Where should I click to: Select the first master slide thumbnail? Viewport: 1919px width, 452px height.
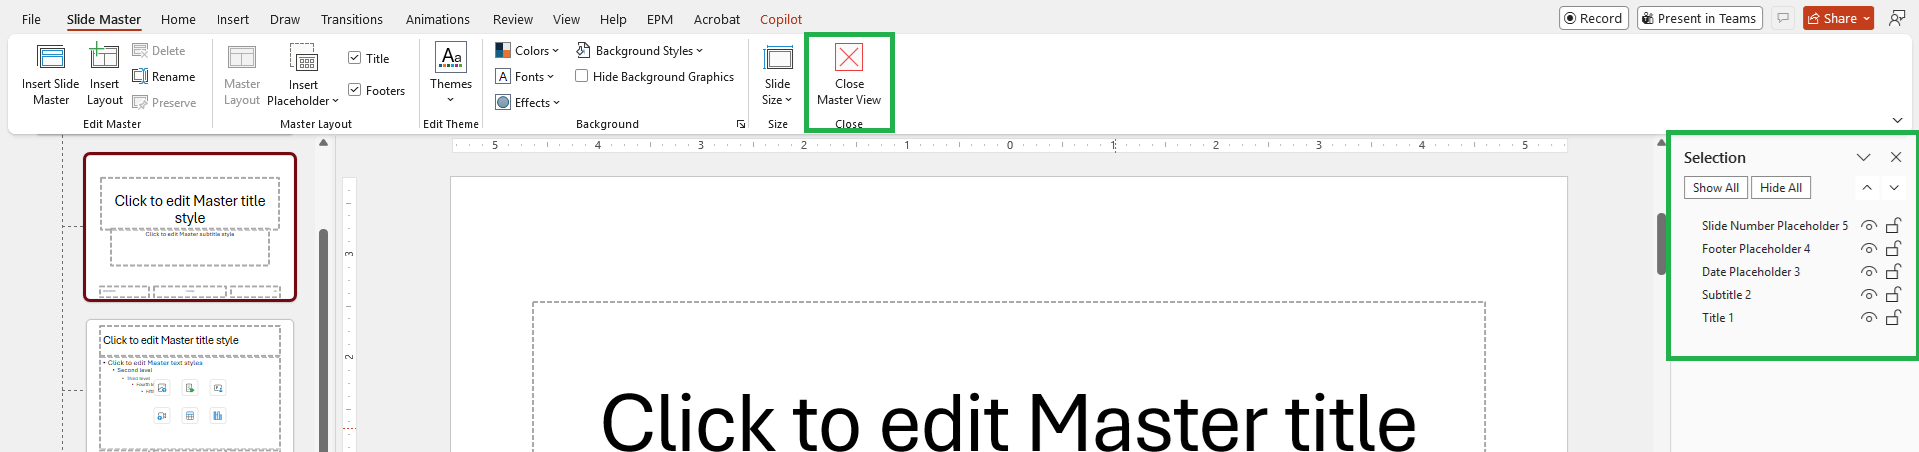pos(190,227)
